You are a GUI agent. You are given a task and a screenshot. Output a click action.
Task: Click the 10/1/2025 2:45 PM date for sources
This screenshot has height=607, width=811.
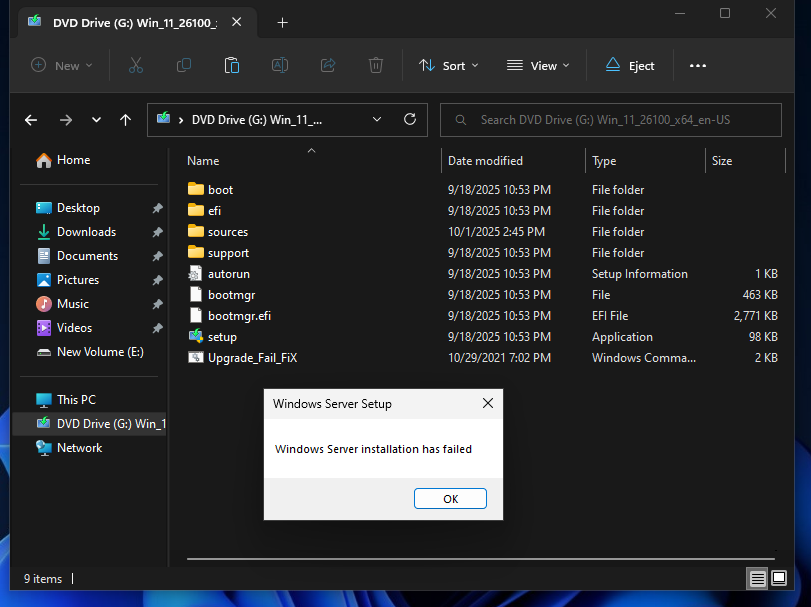[496, 232]
